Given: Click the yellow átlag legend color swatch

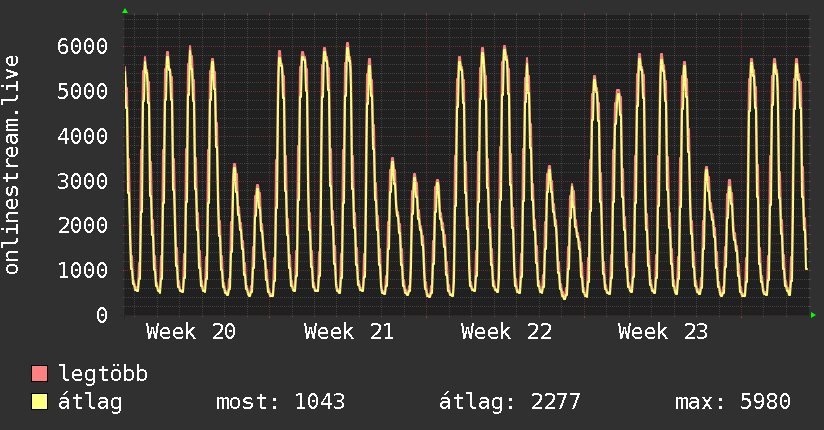Looking at the screenshot, I should pos(39,401).
